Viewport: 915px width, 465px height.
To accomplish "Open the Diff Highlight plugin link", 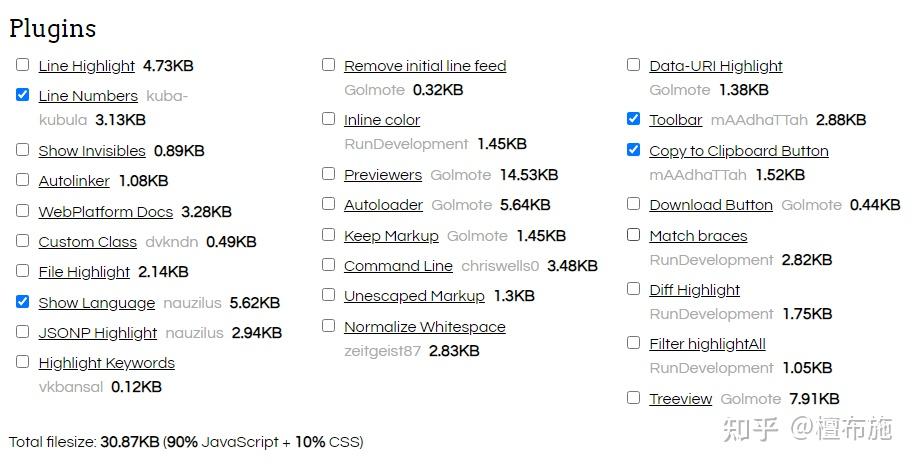I will click(x=694, y=290).
